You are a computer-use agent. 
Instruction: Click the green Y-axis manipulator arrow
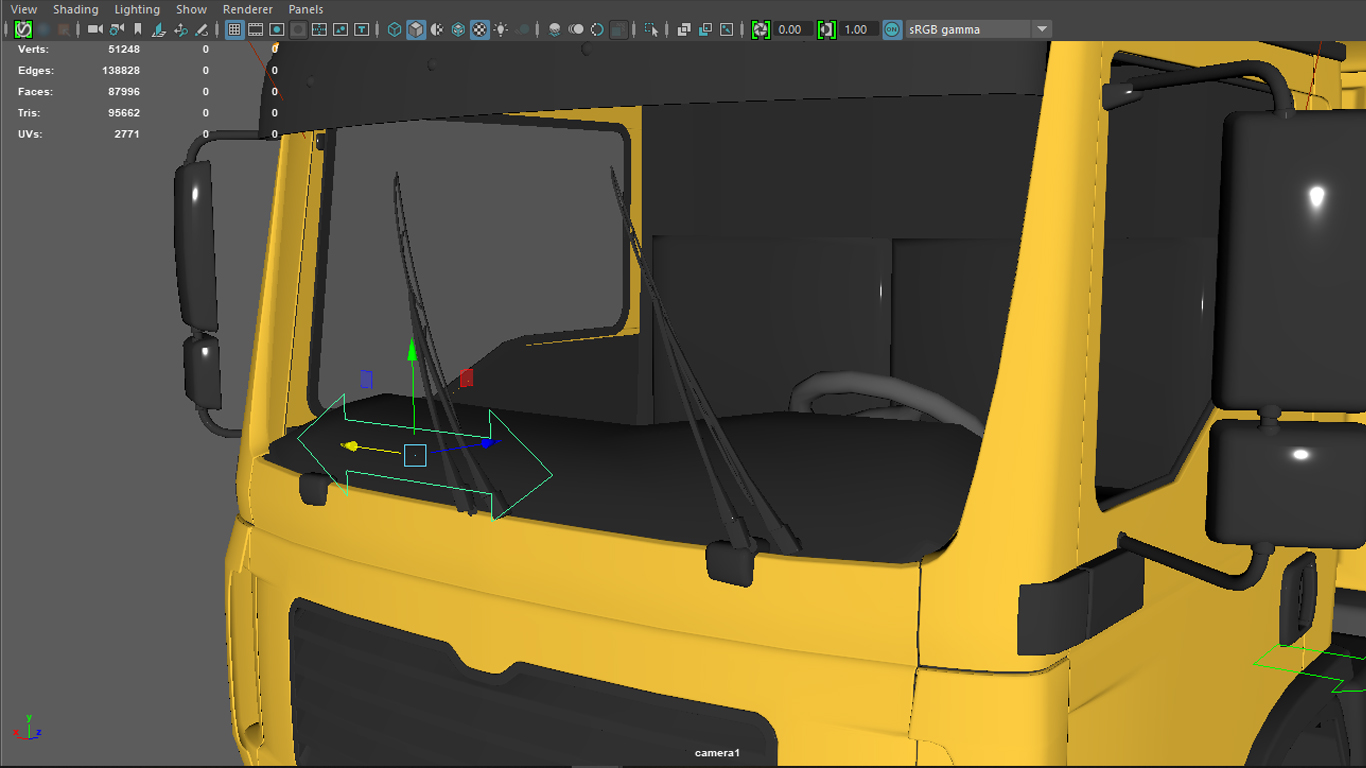[x=411, y=349]
